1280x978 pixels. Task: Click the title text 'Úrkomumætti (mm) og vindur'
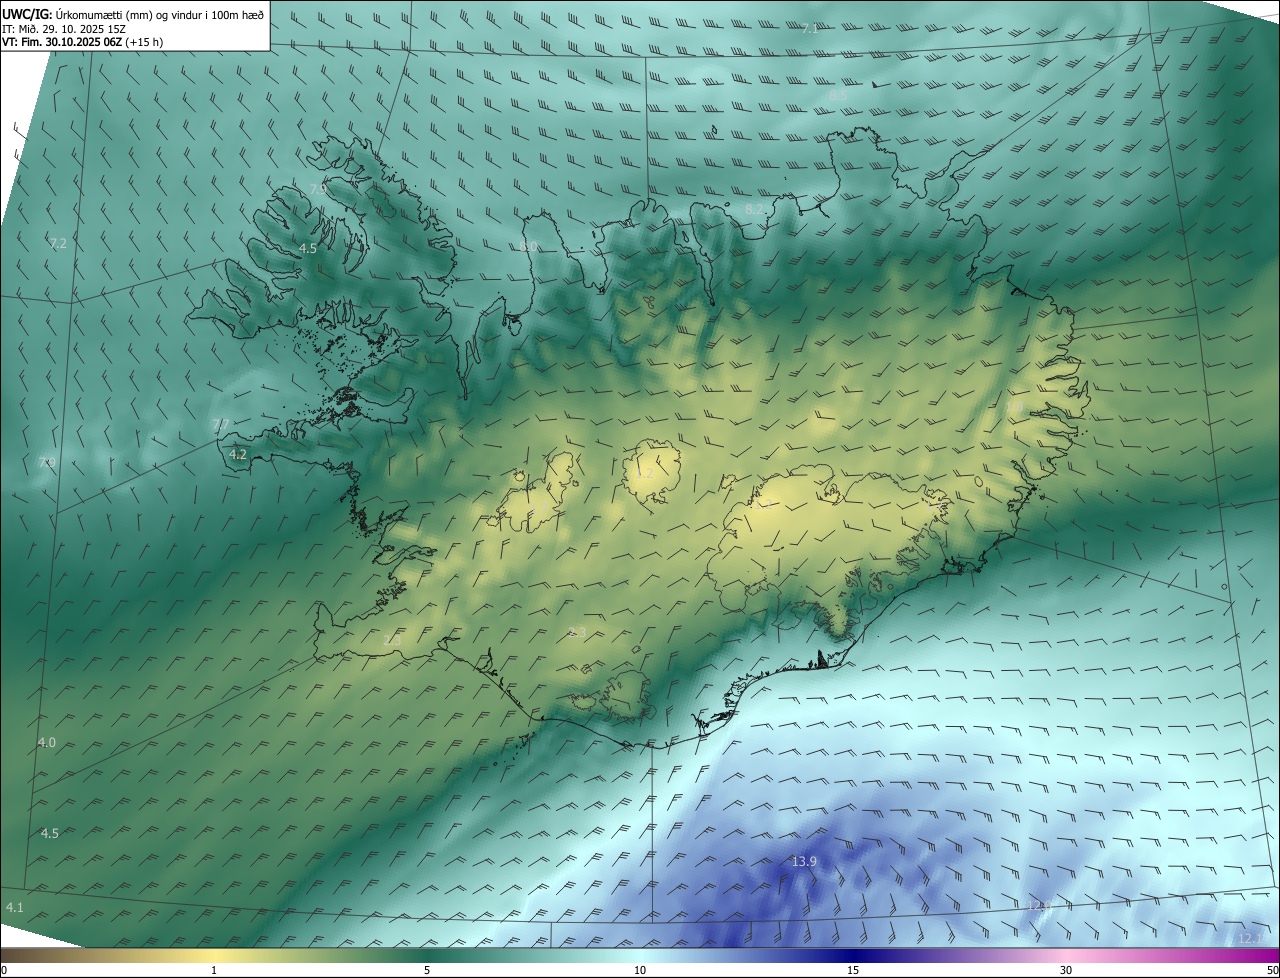coord(127,14)
